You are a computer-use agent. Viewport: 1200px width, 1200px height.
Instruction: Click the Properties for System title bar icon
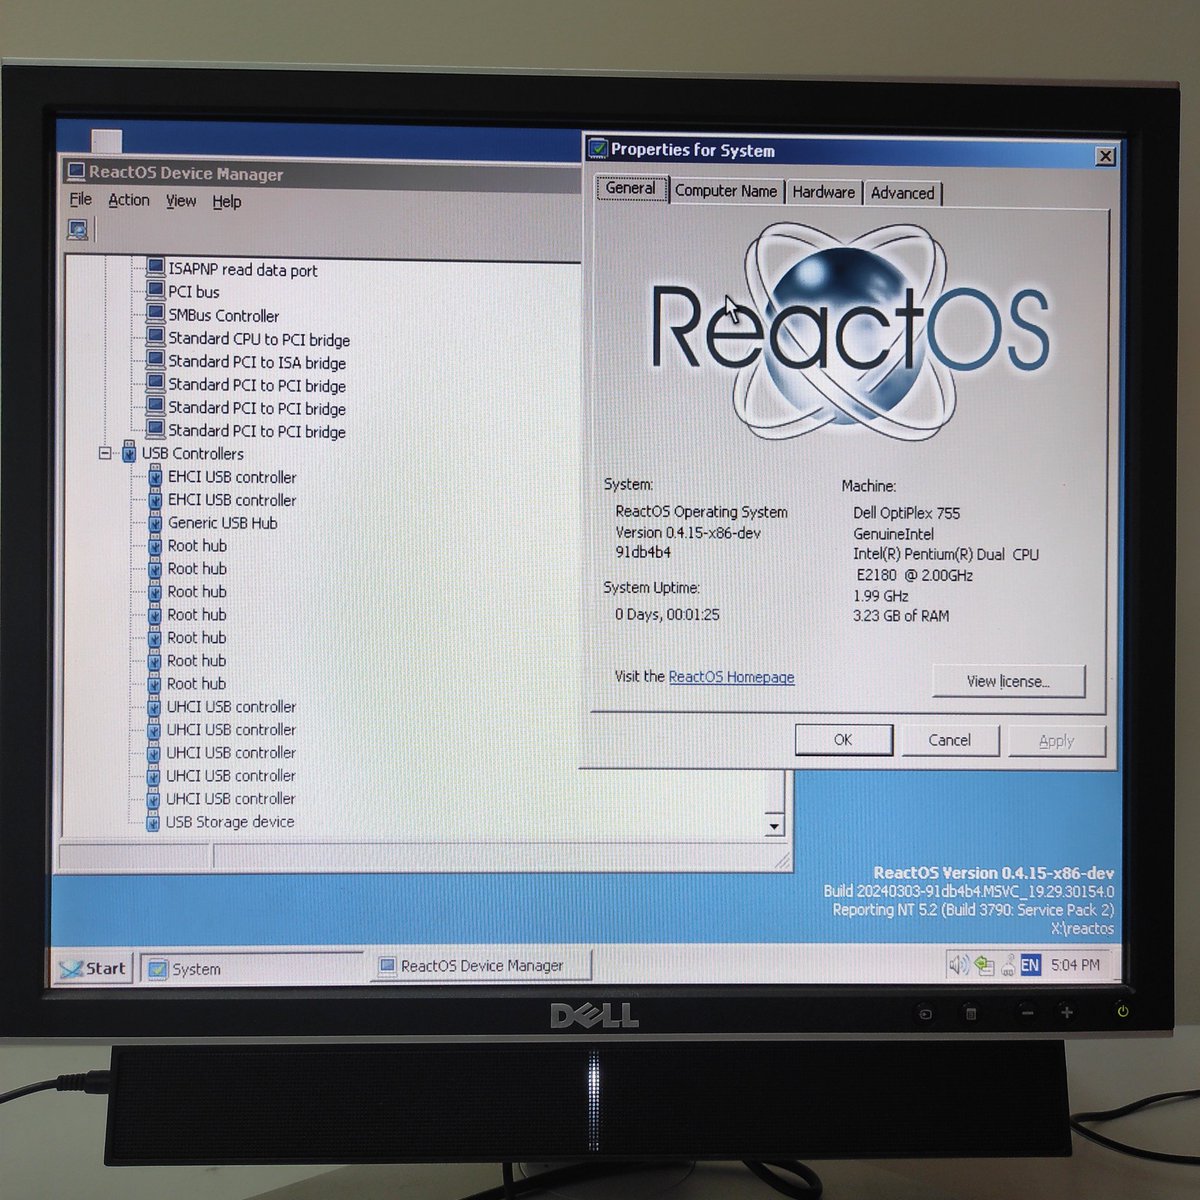(598, 149)
